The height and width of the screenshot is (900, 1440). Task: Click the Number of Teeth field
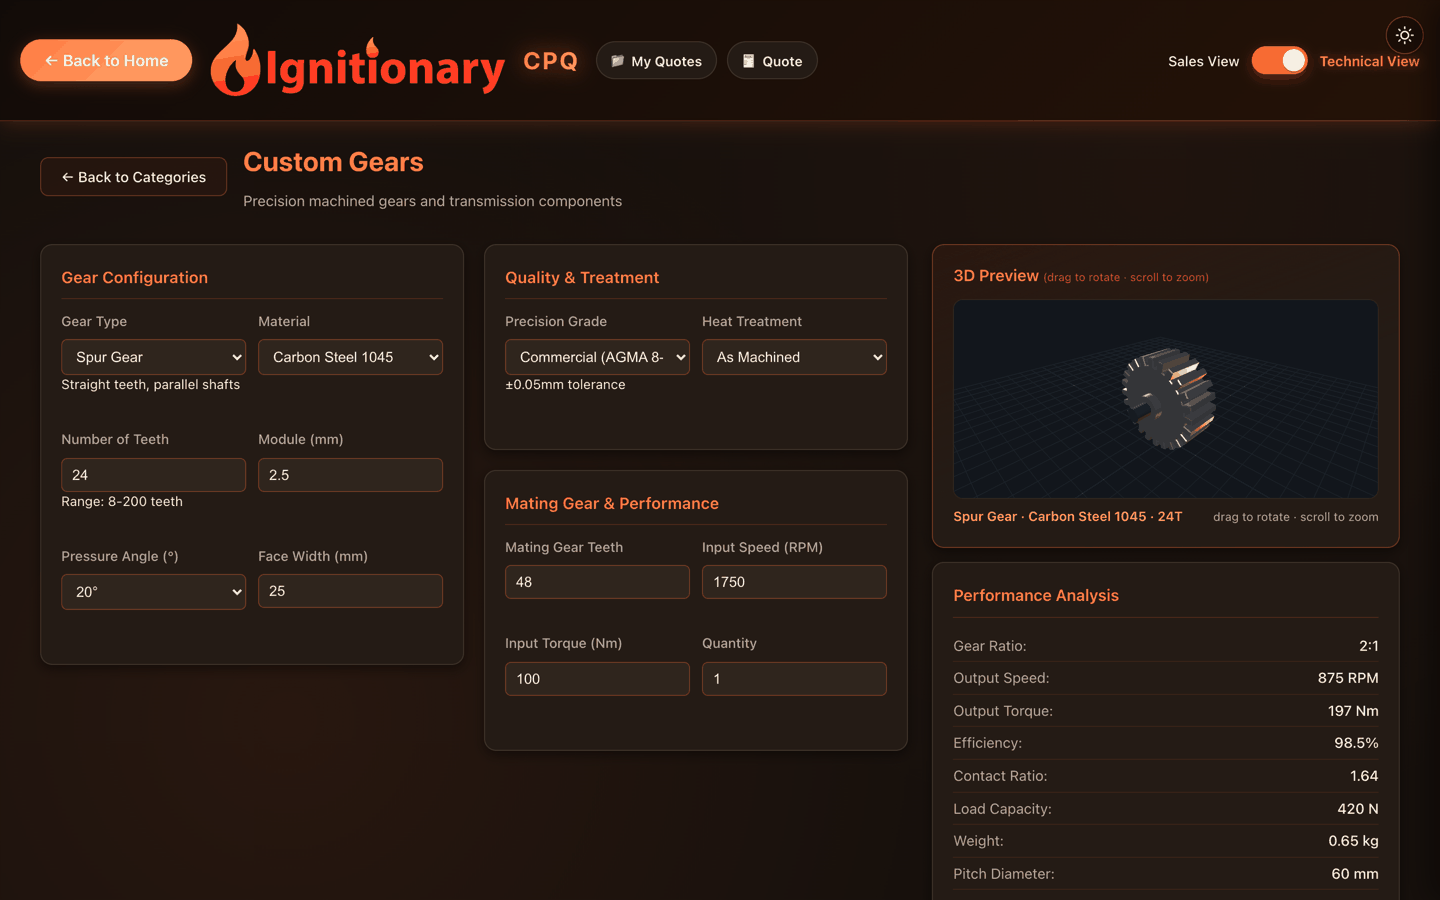[x=153, y=475]
